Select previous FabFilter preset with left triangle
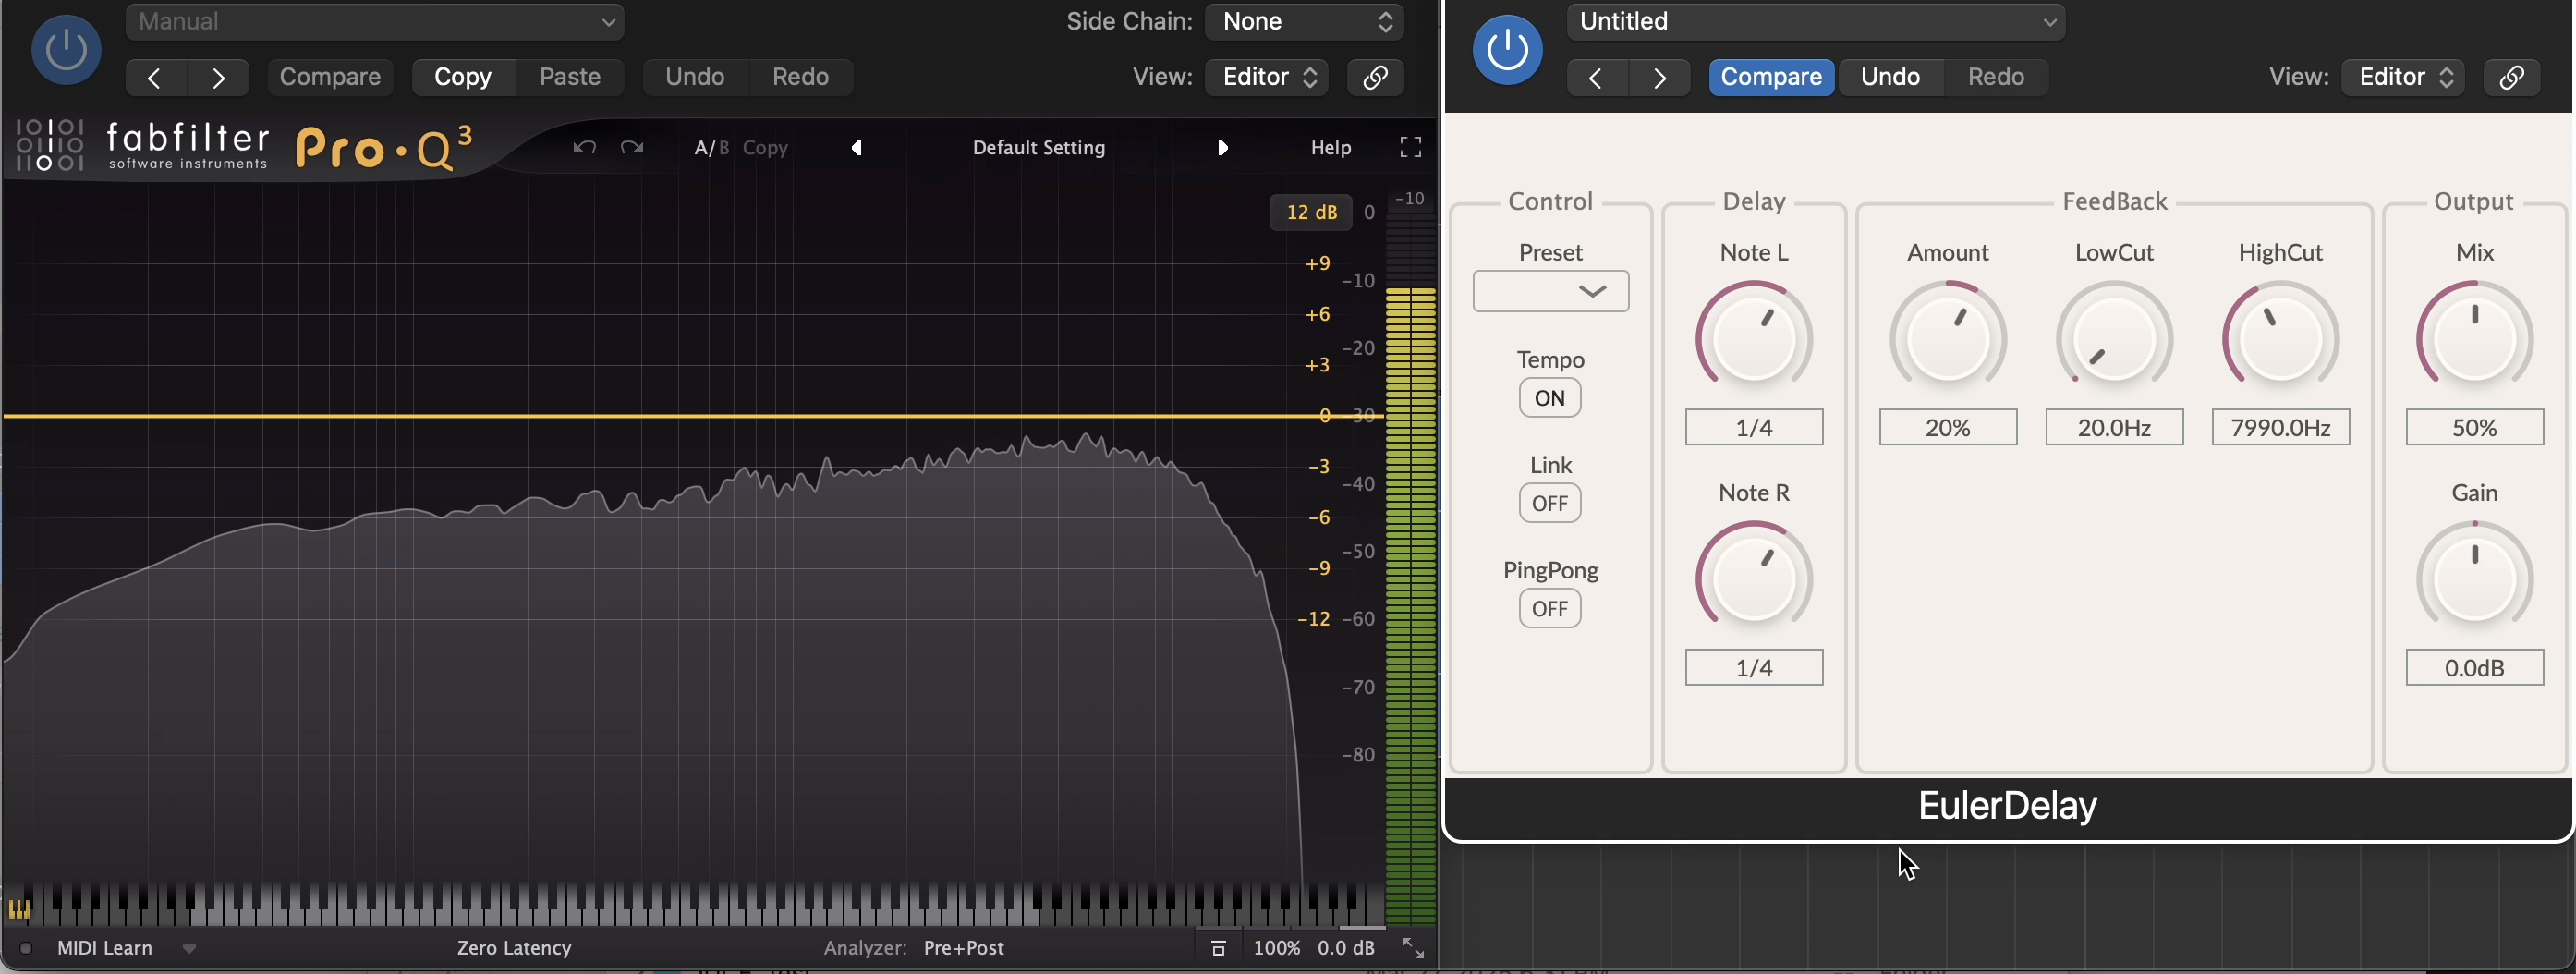Image resolution: width=2576 pixels, height=974 pixels. [x=857, y=148]
